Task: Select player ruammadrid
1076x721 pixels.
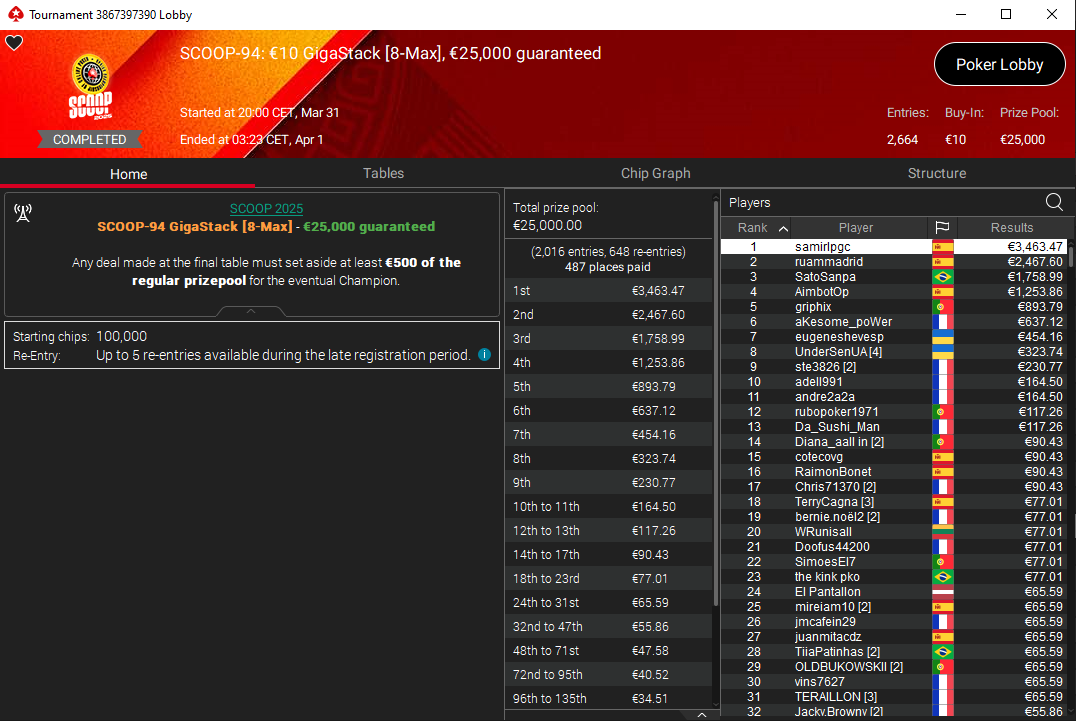Action: (x=893, y=261)
